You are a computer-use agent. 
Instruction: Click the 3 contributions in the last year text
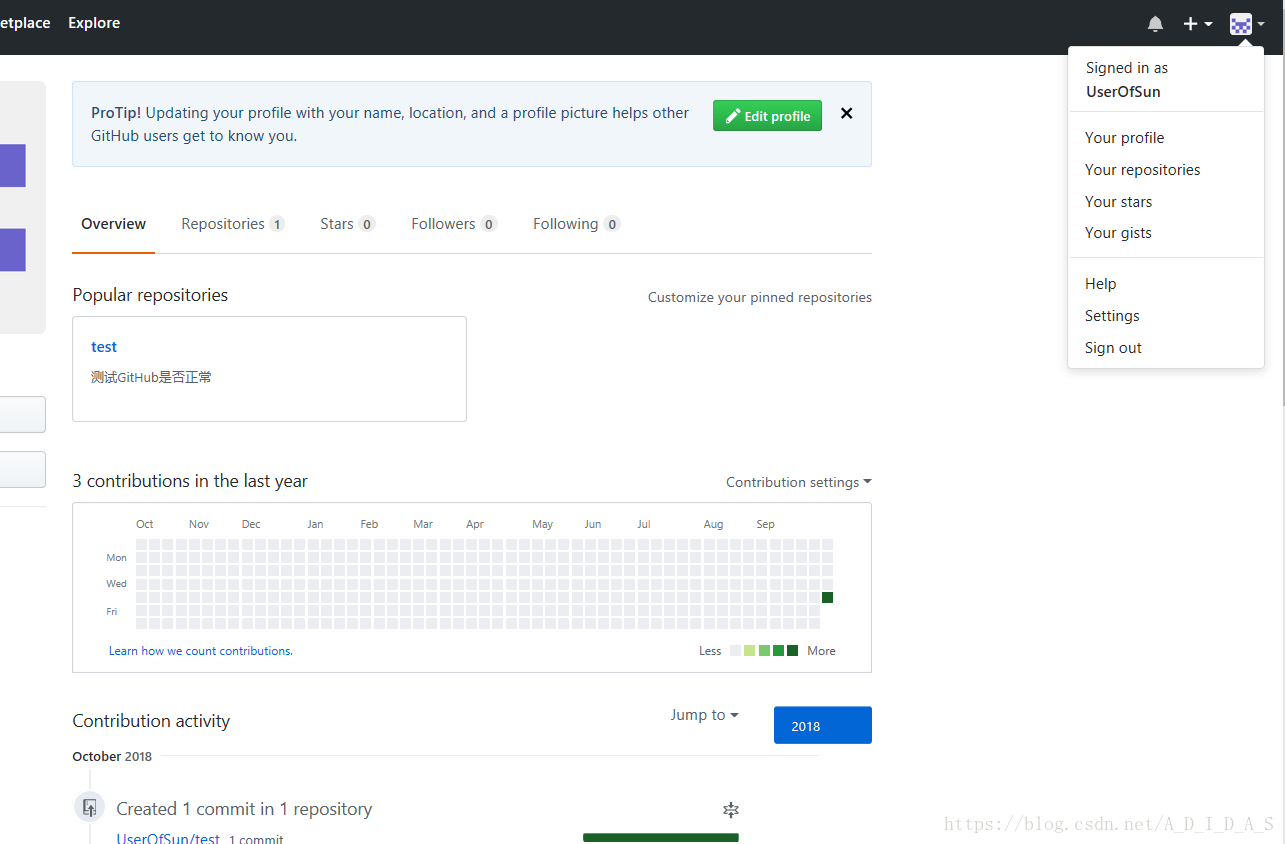pos(190,481)
